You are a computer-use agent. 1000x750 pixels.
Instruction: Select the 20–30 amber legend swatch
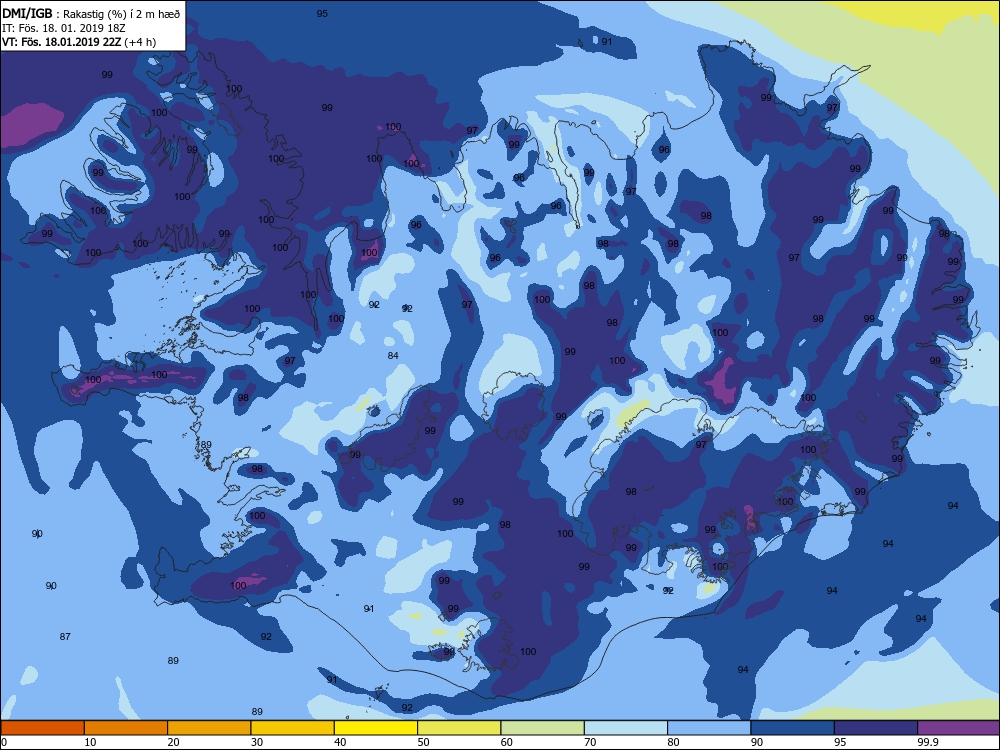click(209, 728)
